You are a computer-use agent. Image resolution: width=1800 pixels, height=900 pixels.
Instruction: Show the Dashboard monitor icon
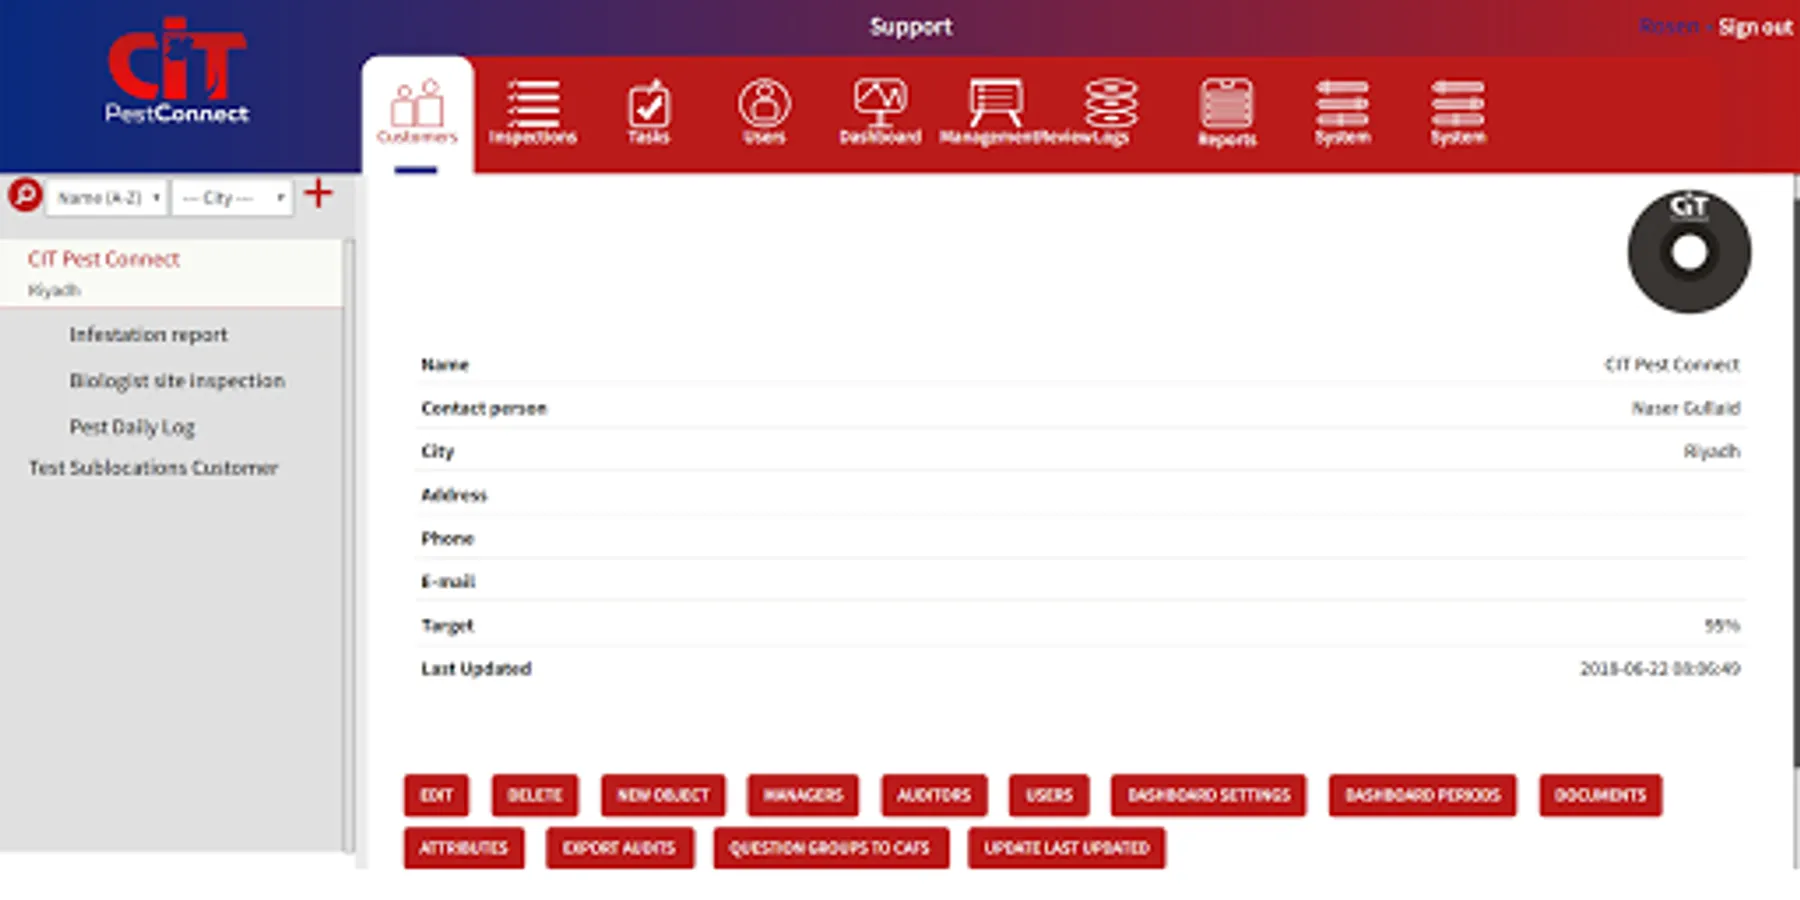(x=880, y=102)
